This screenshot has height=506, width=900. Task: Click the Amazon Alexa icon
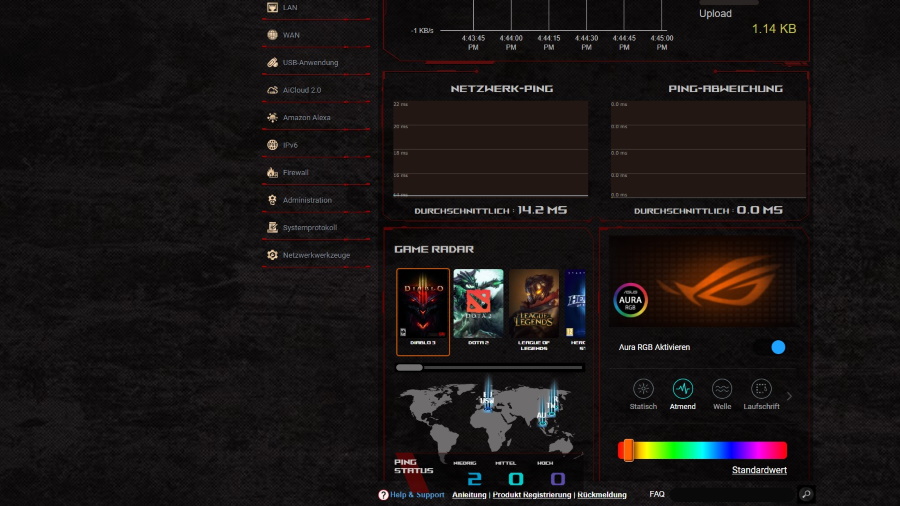coord(273,118)
